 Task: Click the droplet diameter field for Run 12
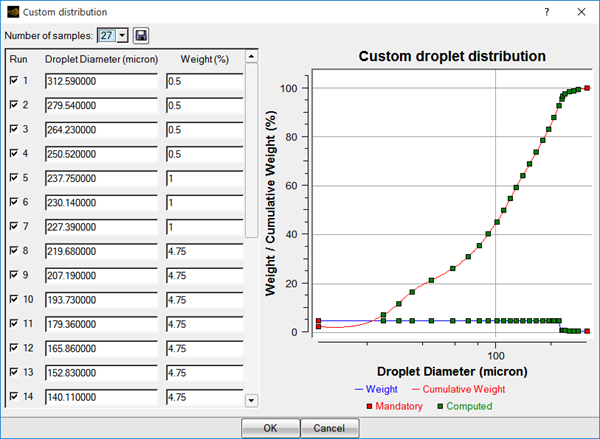100,347
